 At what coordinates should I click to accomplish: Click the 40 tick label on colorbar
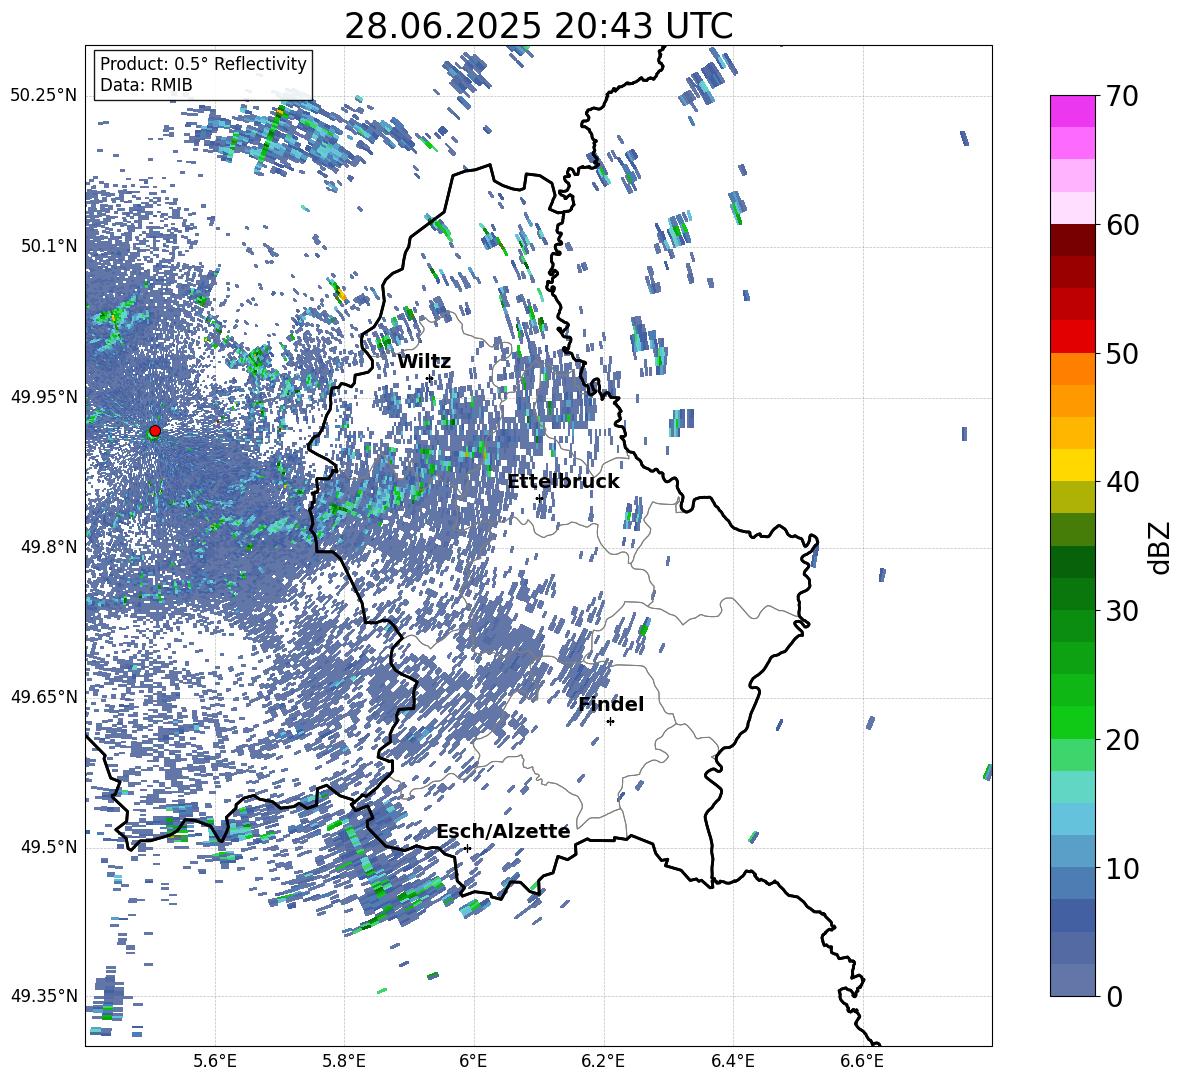point(1122,482)
